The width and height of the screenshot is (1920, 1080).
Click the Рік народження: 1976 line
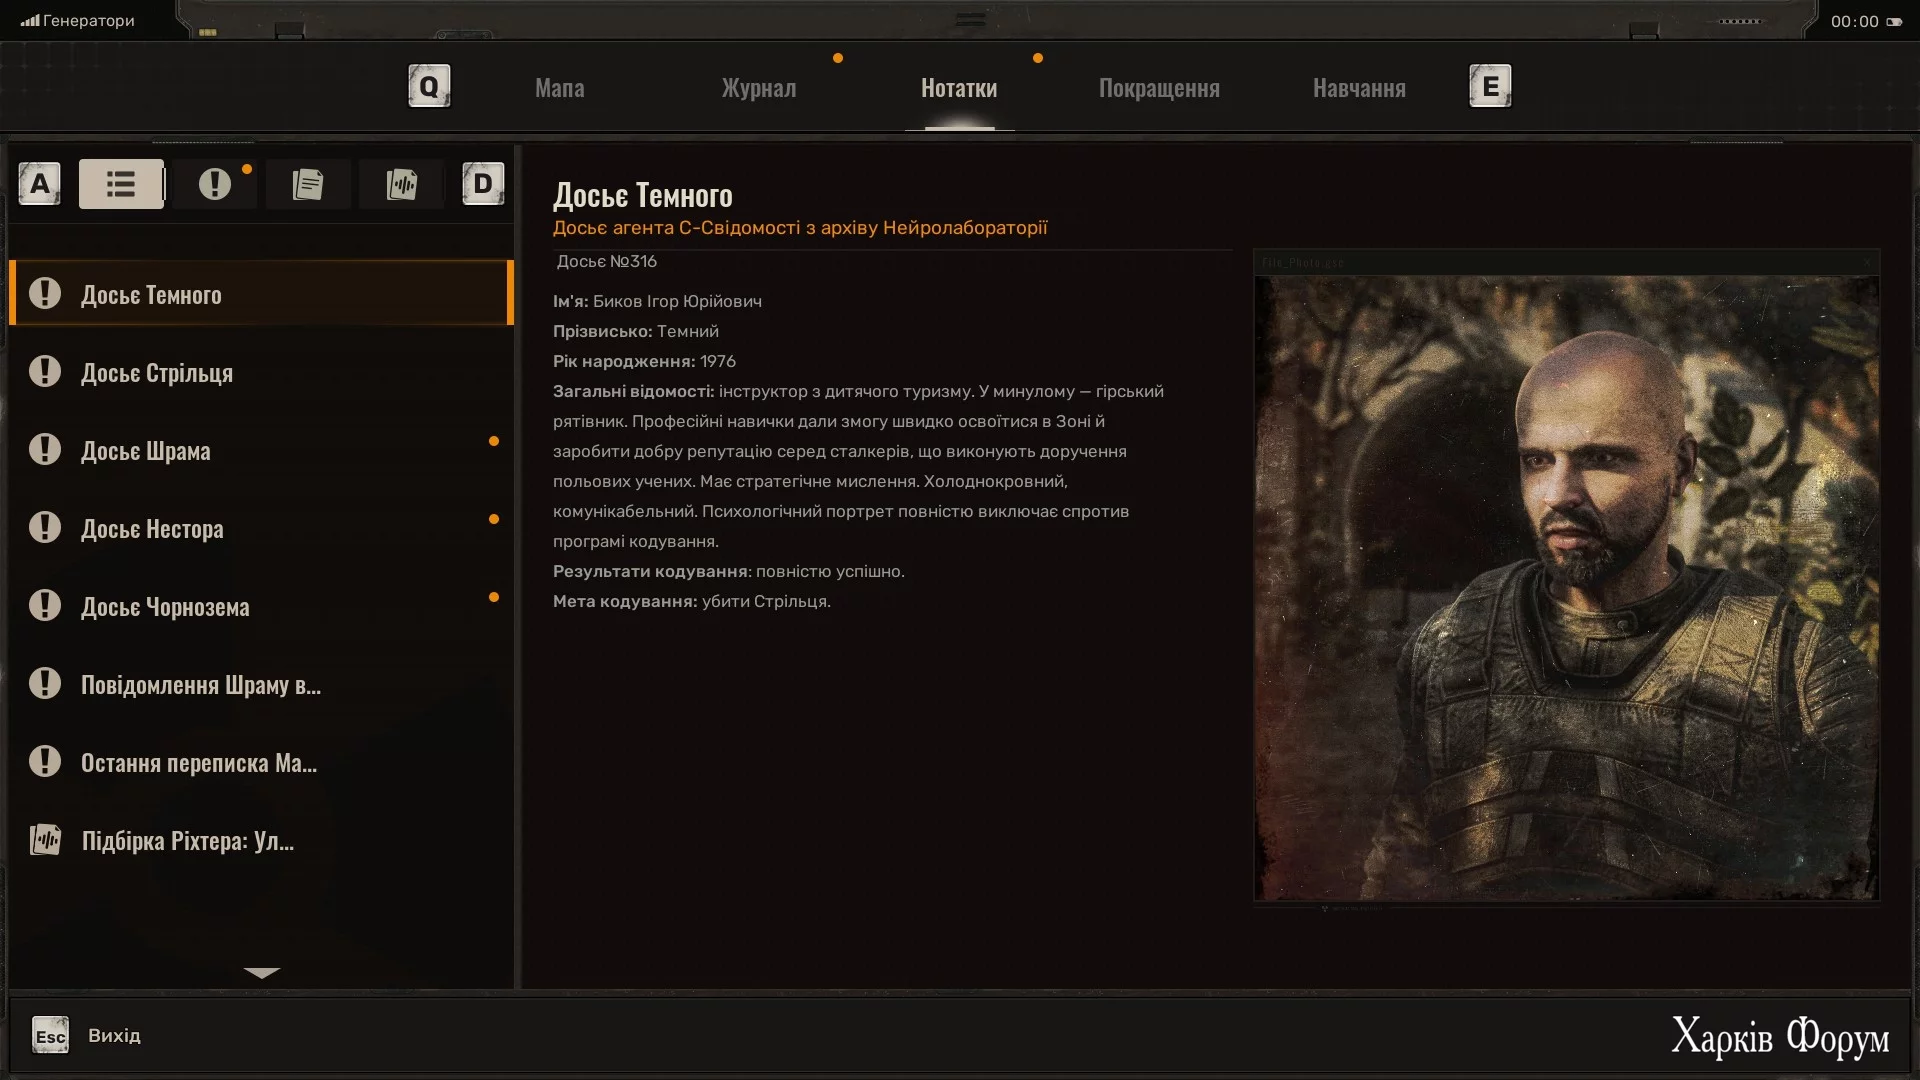point(644,361)
